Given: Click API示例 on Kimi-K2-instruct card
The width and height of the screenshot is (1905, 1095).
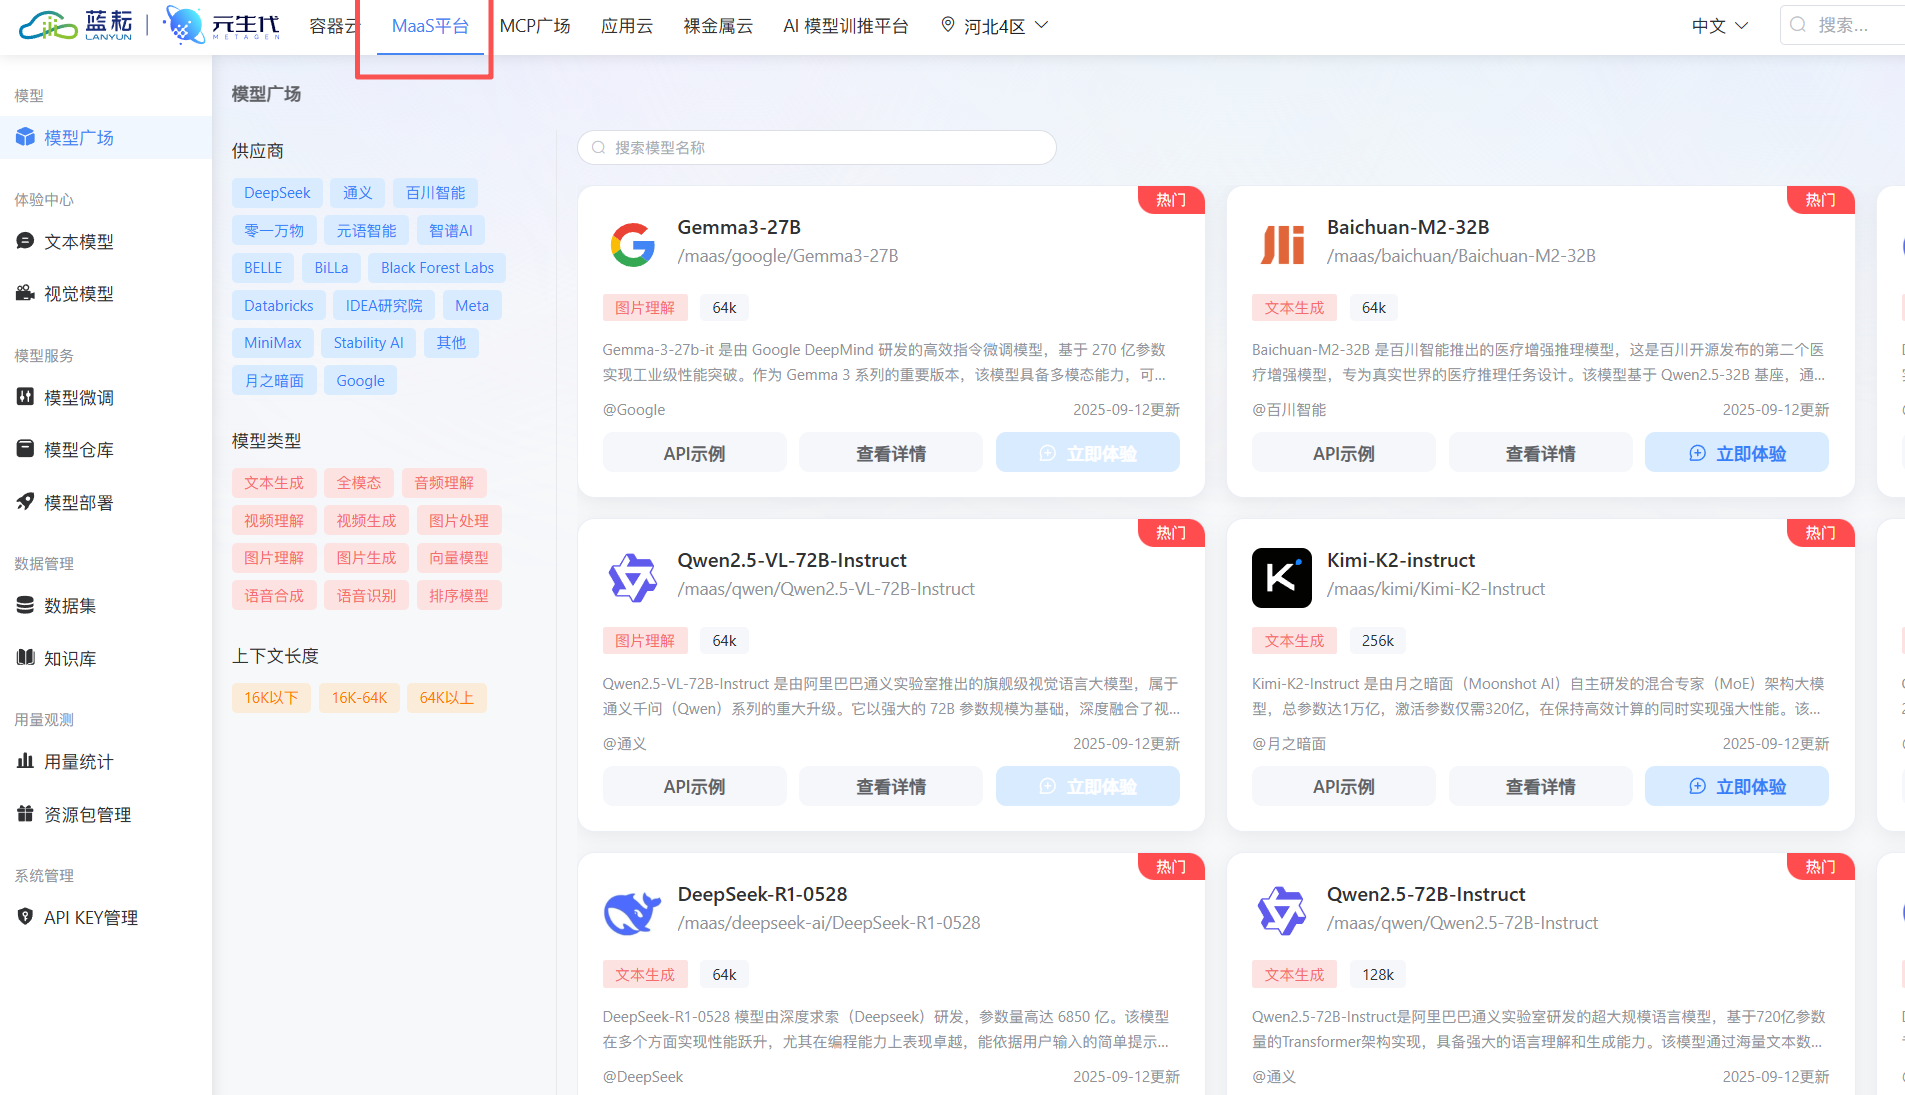Looking at the screenshot, I should pos(1343,786).
